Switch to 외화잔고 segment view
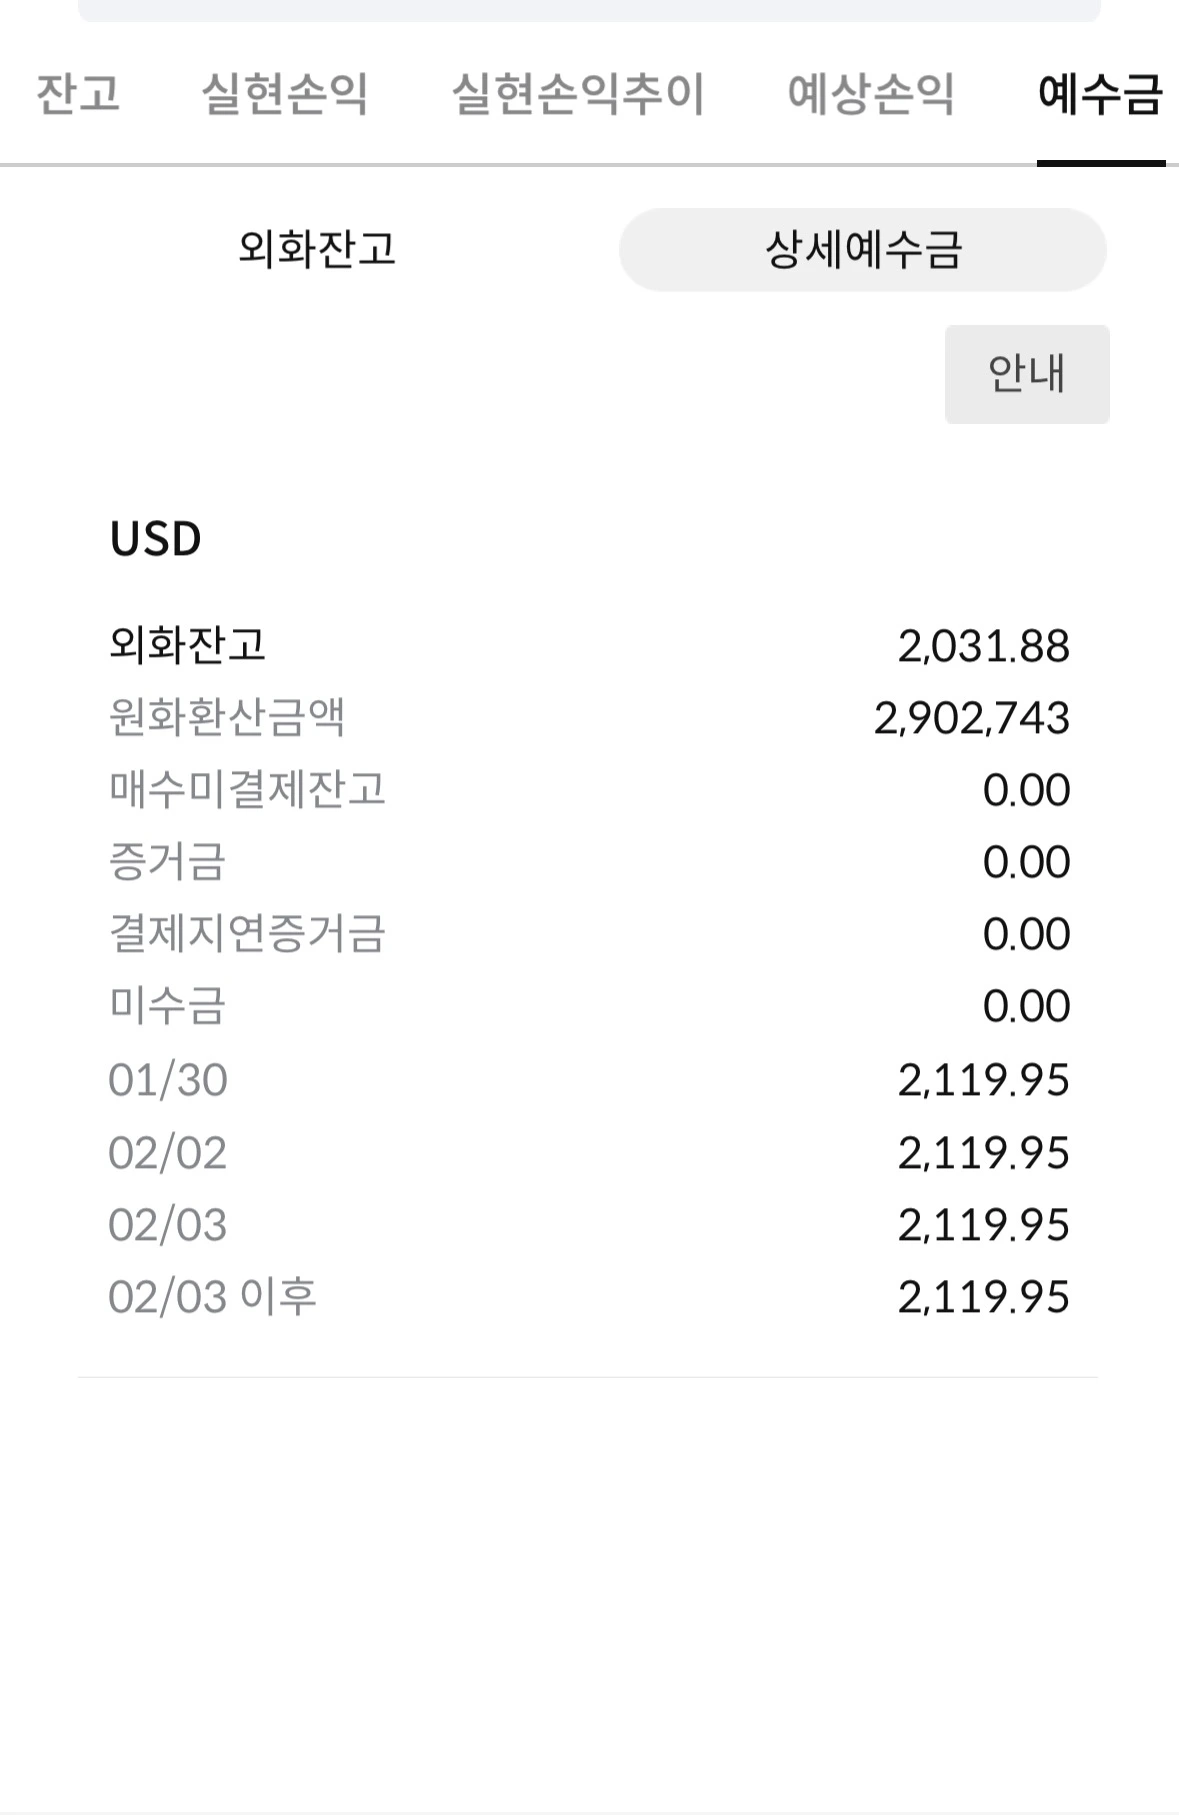1179x1815 pixels. click(317, 249)
